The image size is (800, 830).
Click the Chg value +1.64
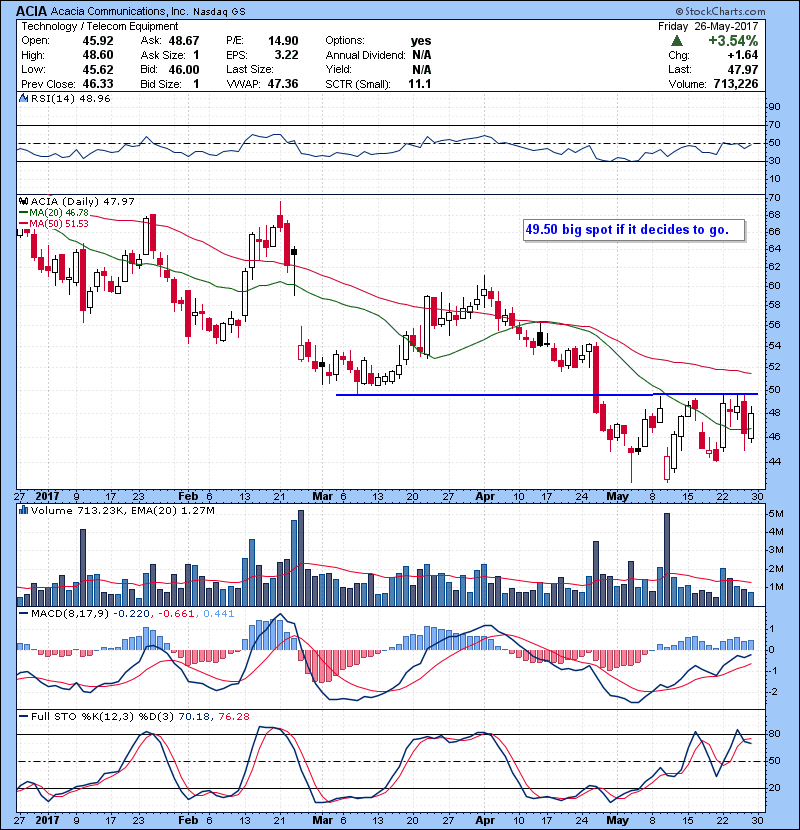(x=743, y=55)
